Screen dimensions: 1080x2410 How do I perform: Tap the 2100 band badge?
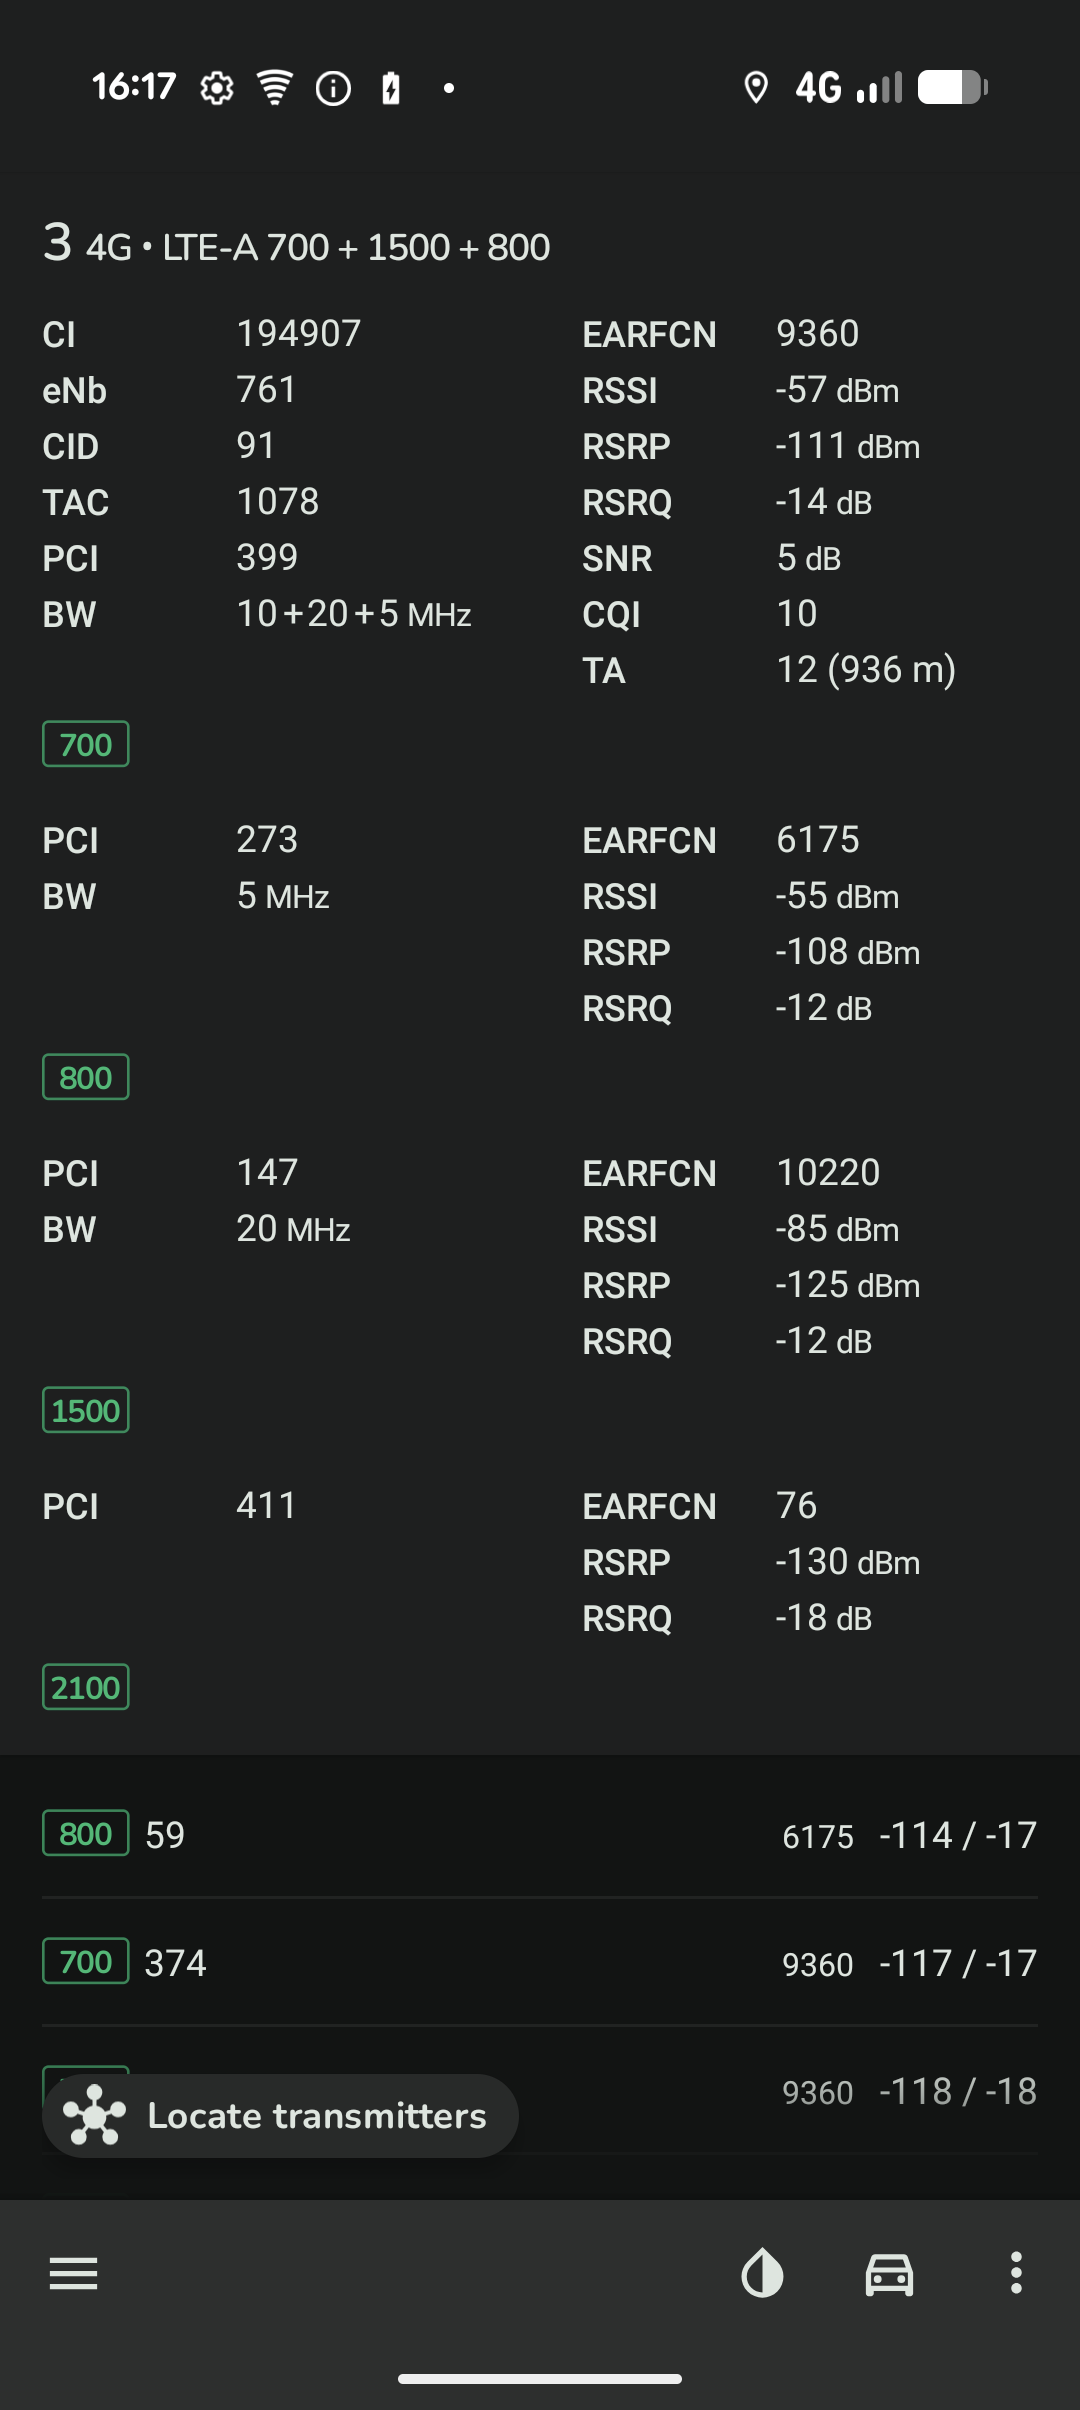86,1687
